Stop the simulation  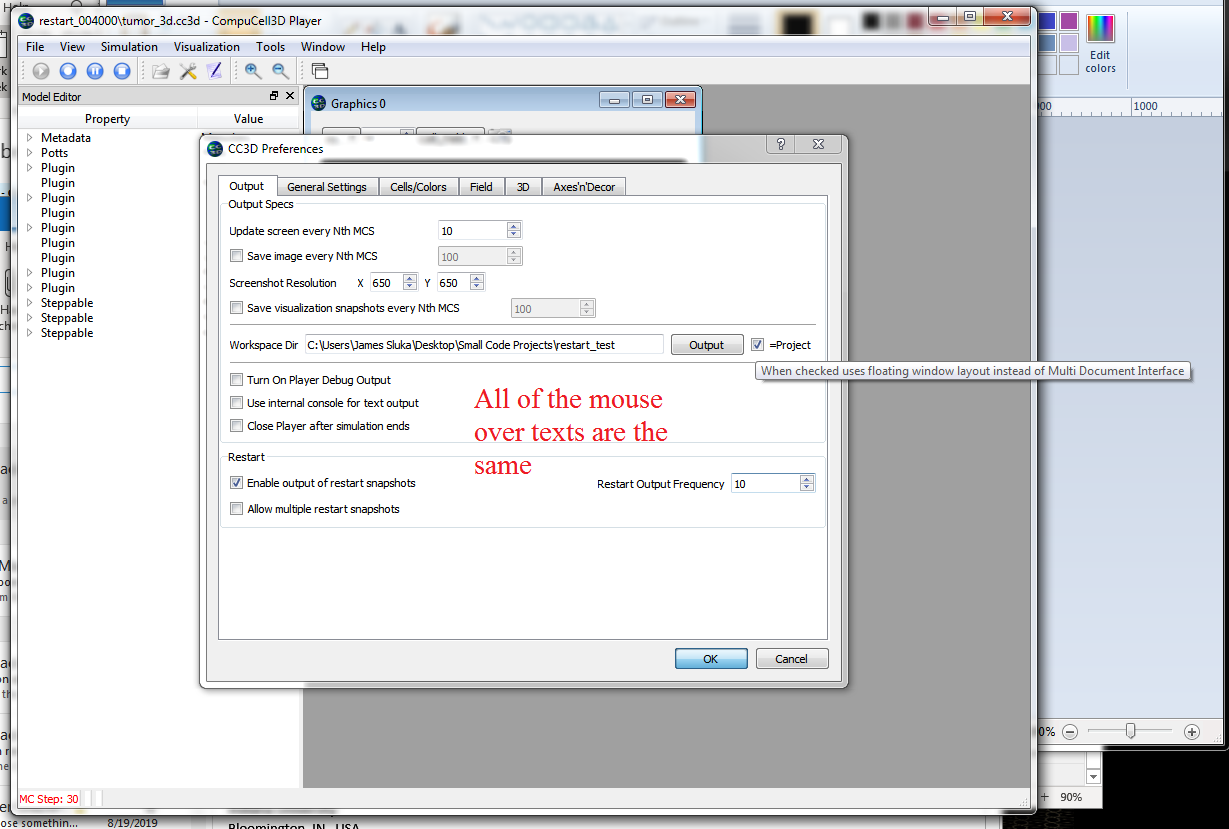pyautogui.click(x=122, y=70)
